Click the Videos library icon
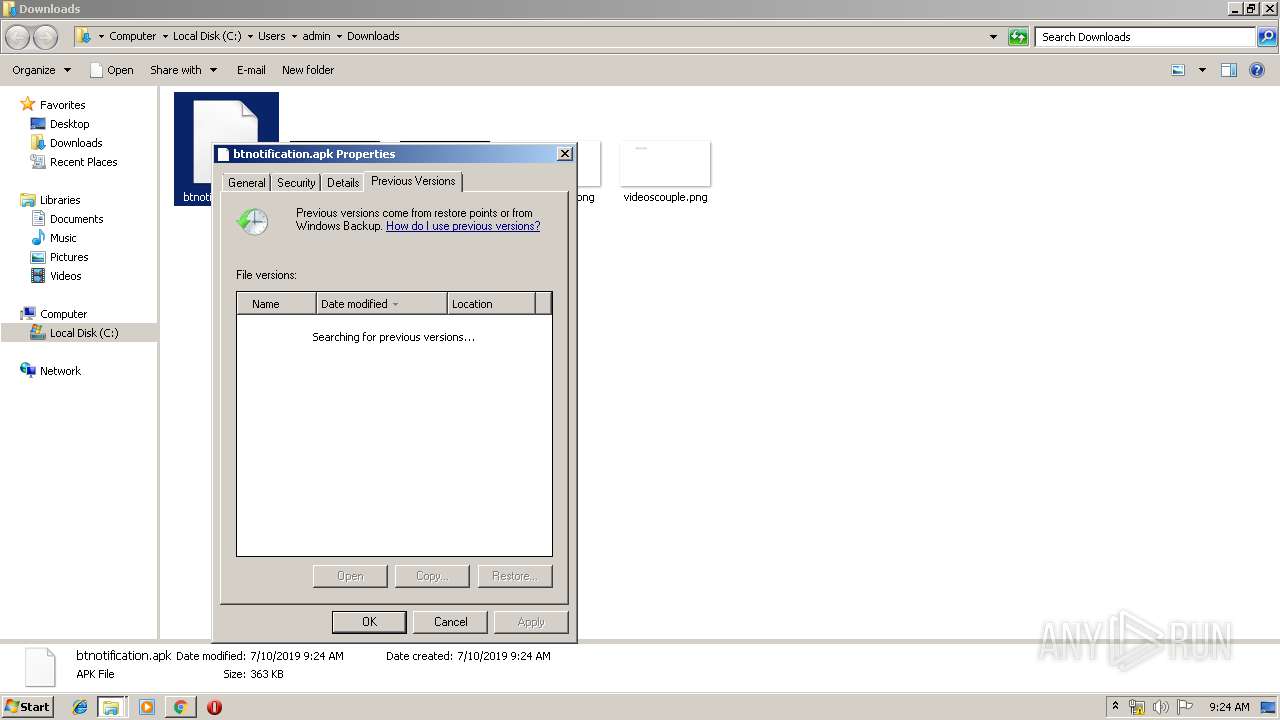 [38, 276]
